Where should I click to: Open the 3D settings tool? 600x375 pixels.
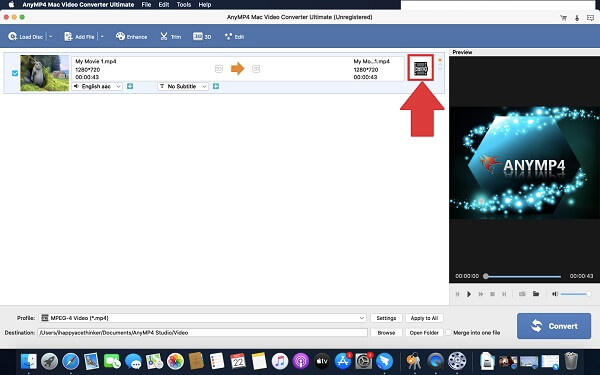point(202,37)
